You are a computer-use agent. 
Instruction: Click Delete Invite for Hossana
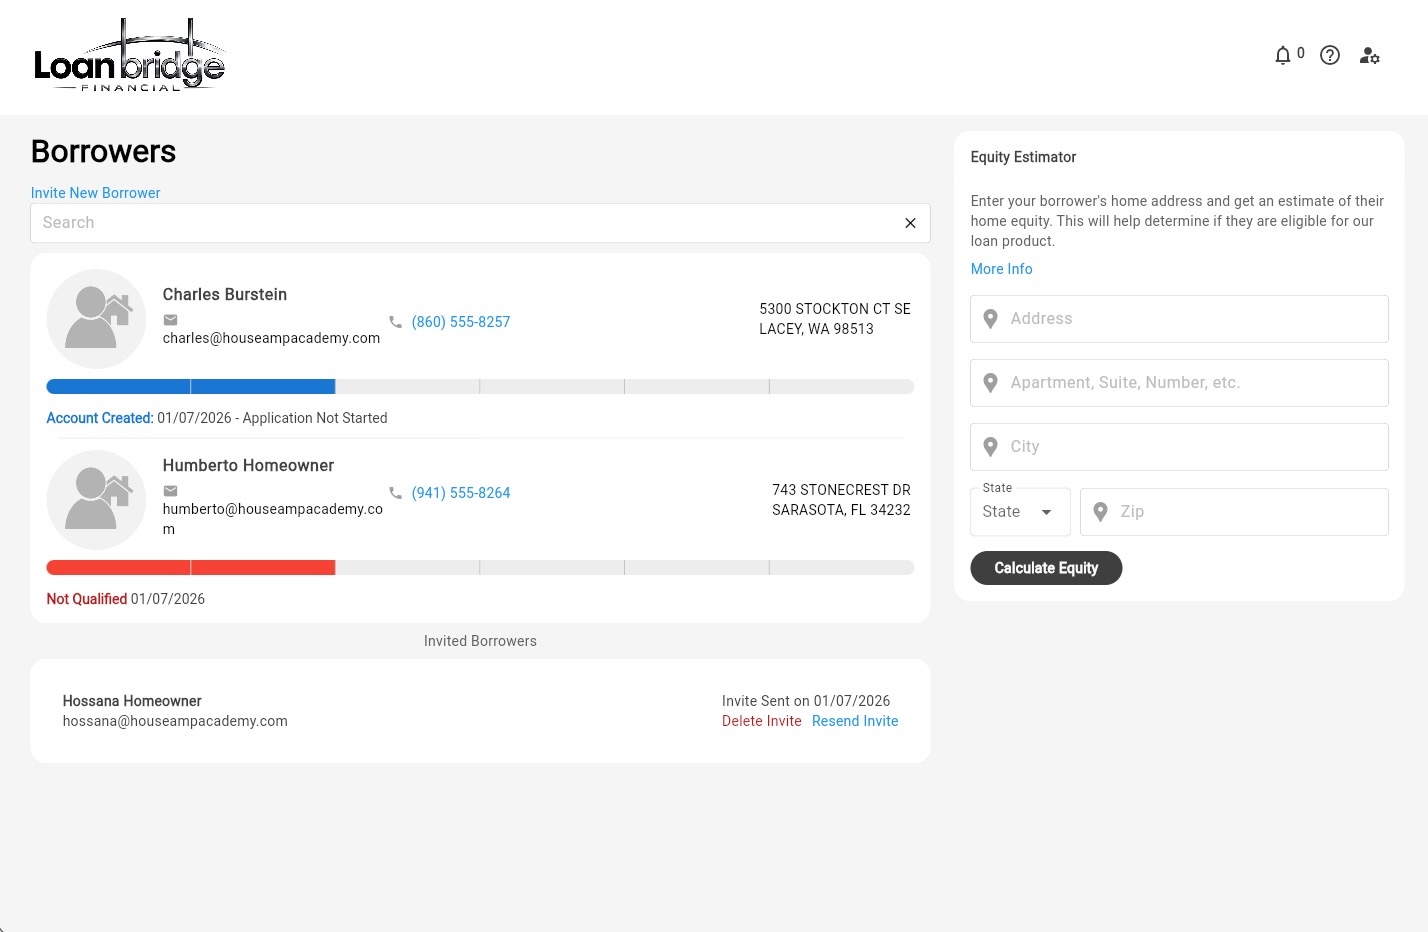(x=761, y=721)
